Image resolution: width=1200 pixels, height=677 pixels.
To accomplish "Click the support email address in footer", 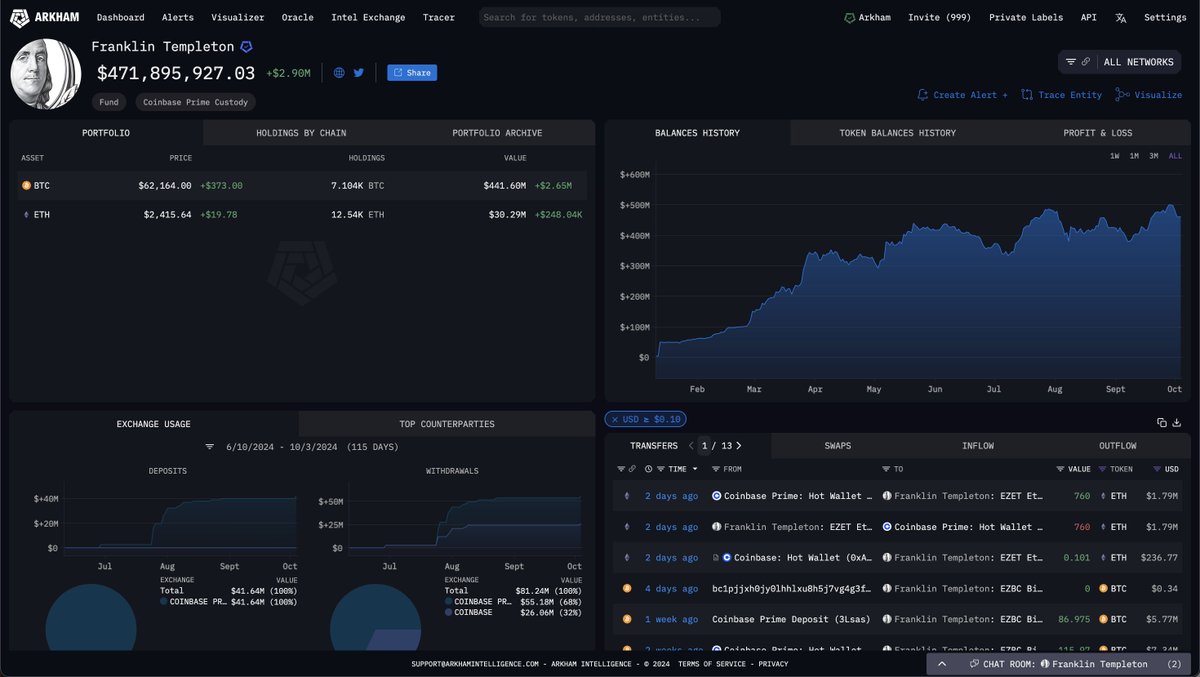I will 475,664.
